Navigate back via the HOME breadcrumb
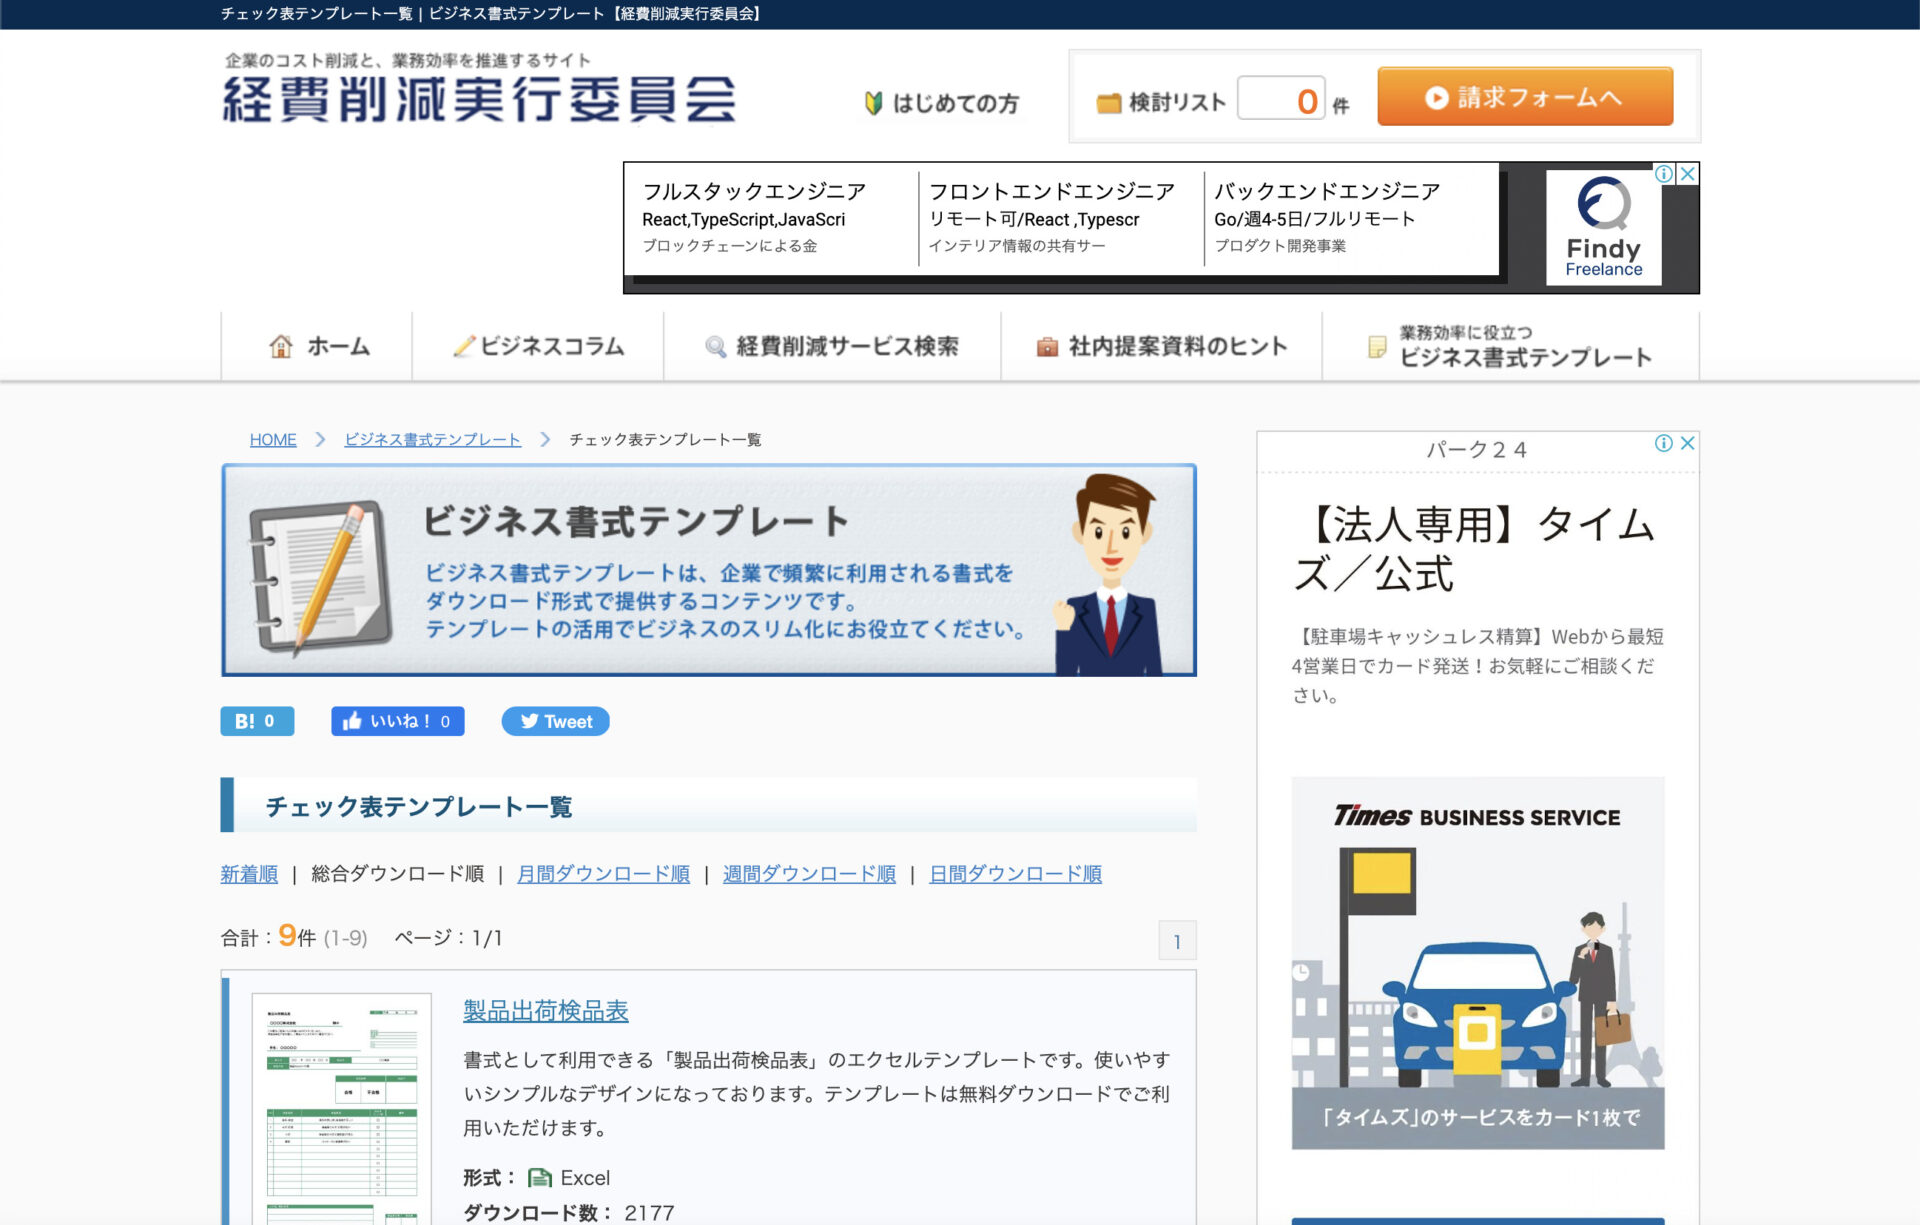The image size is (1920, 1225). pyautogui.click(x=272, y=439)
